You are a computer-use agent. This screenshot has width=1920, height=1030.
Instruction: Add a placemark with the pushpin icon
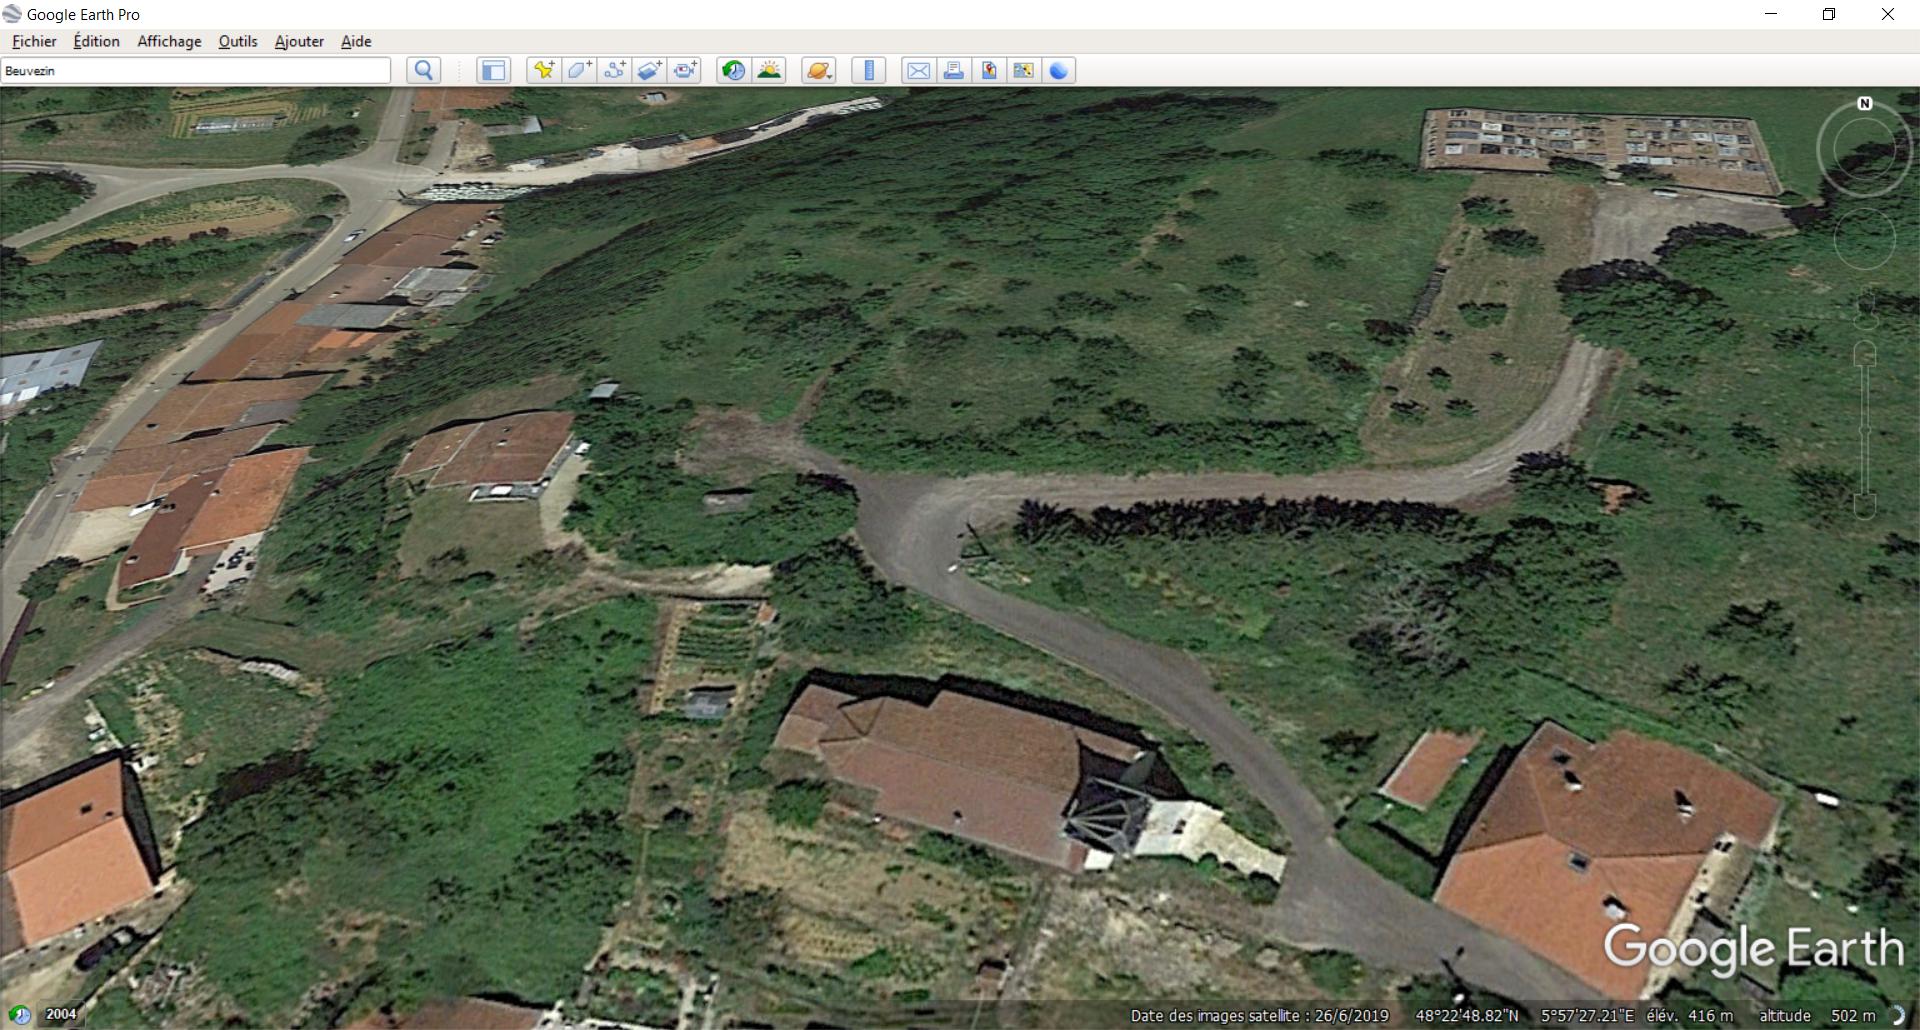pyautogui.click(x=544, y=70)
